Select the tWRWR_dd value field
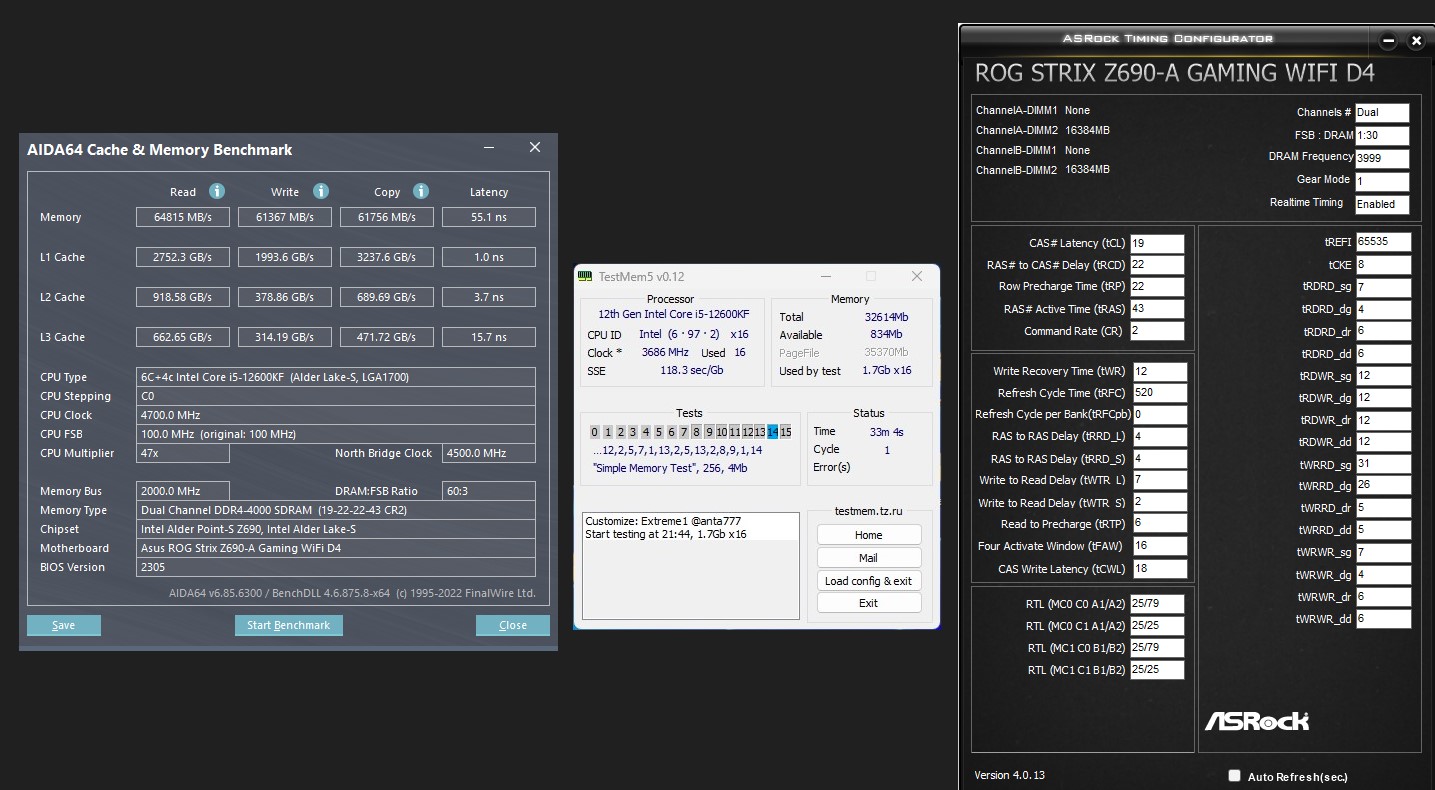The image size is (1435, 790). click(x=1383, y=619)
